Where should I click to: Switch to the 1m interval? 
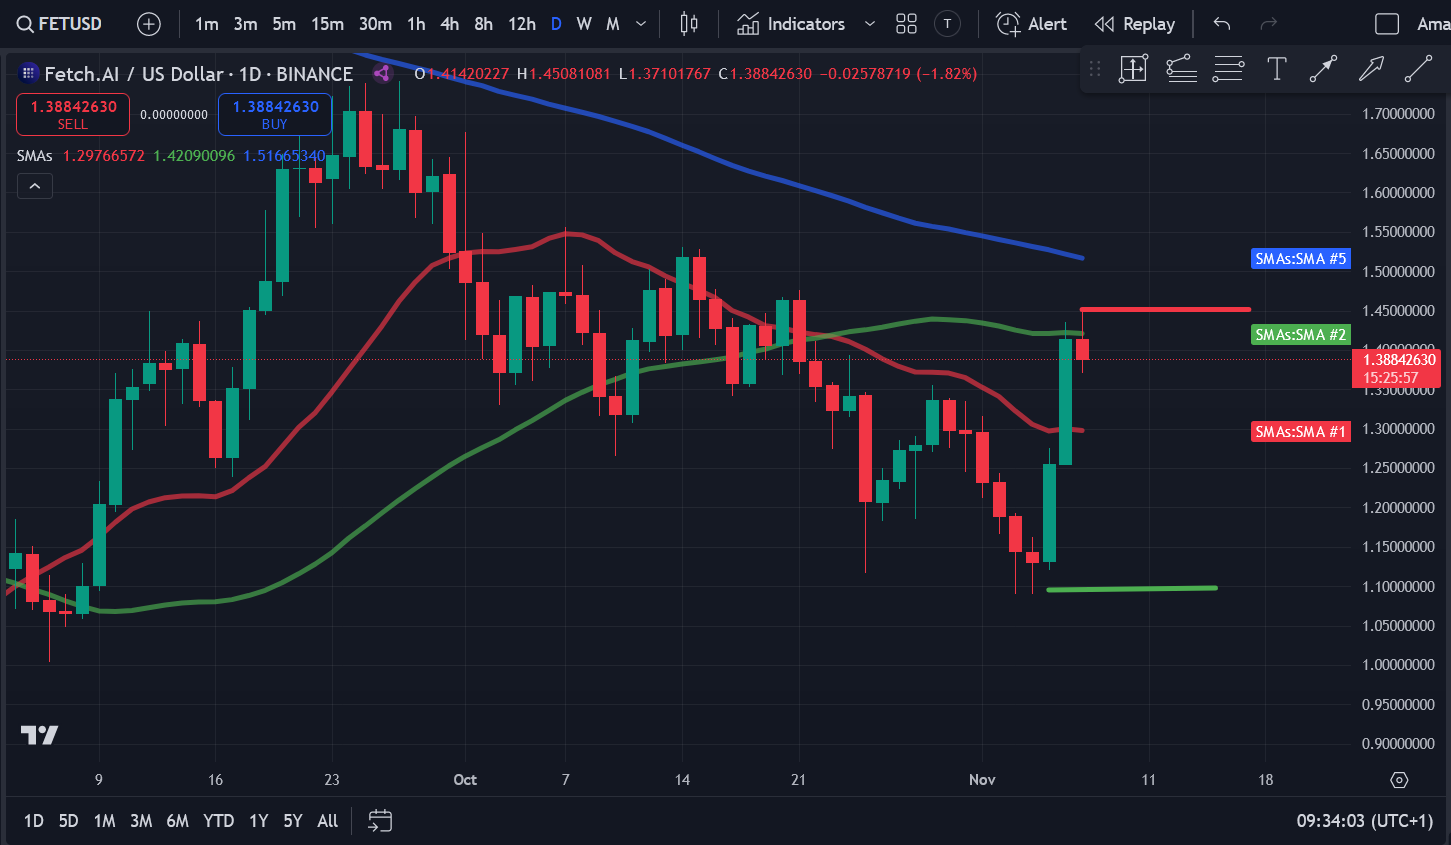(207, 24)
